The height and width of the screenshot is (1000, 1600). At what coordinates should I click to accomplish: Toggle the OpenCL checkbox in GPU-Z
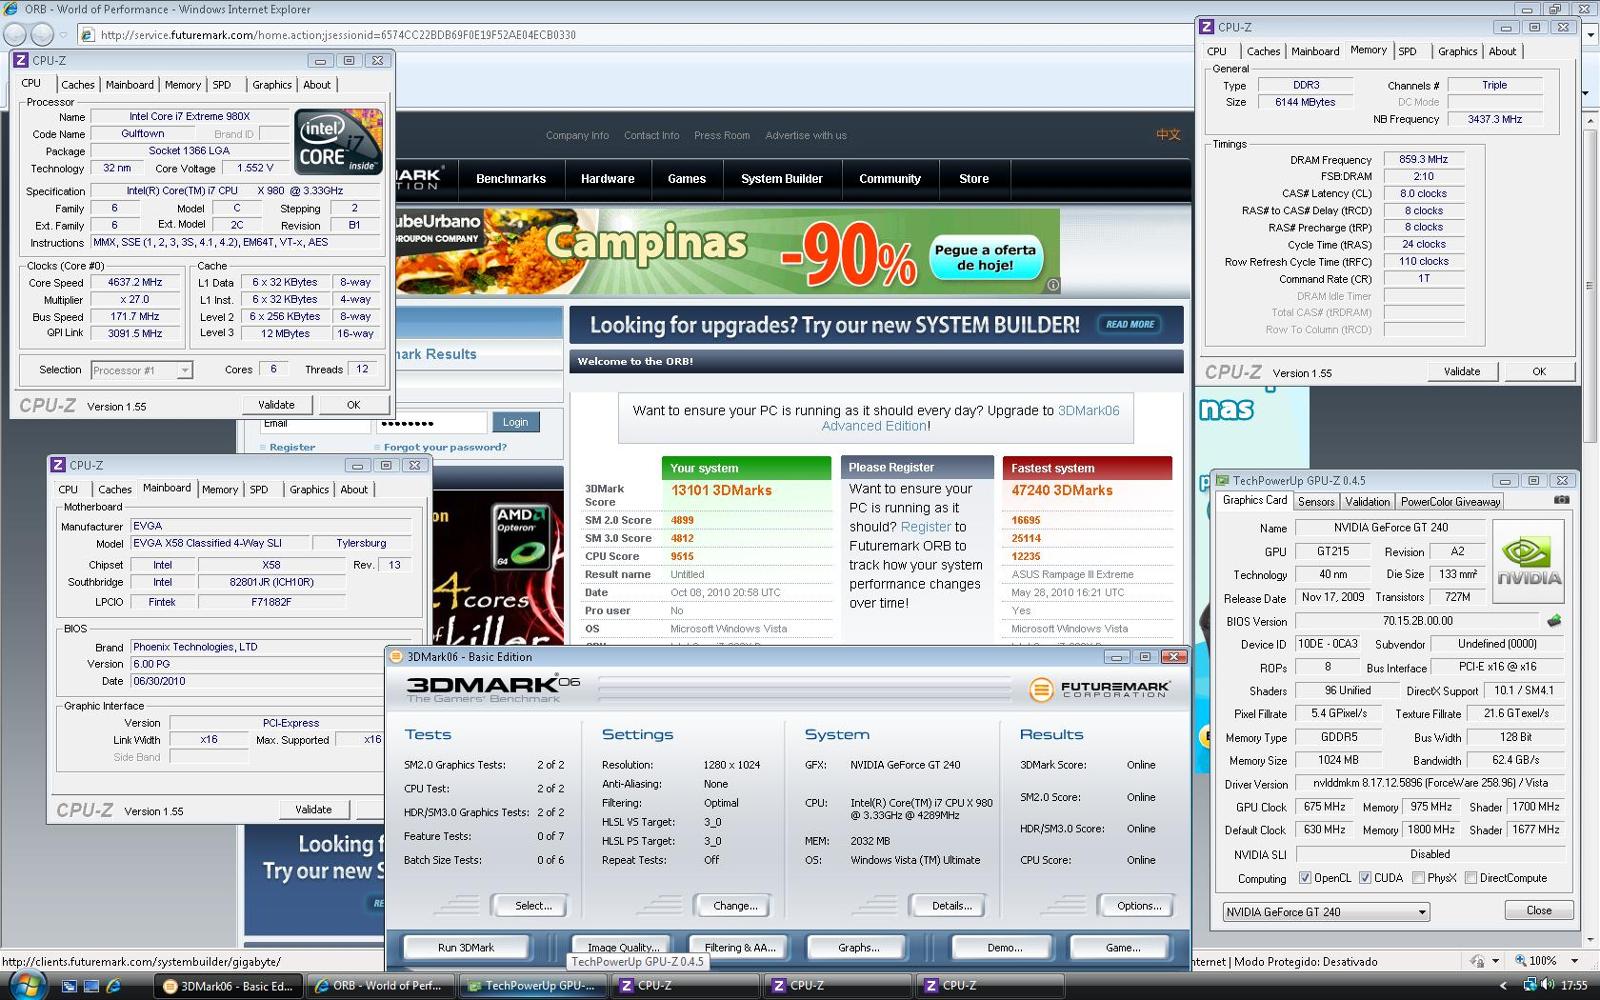(1305, 878)
